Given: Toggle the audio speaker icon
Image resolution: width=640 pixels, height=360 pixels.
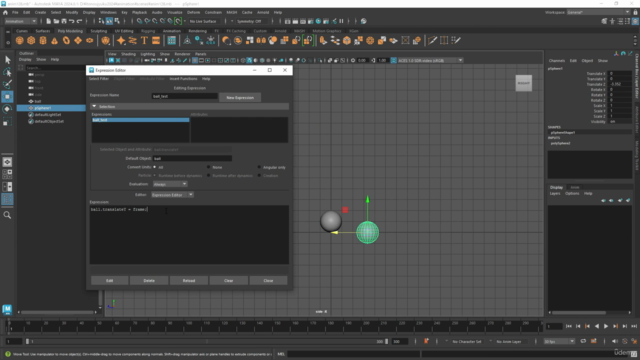Looking at the screenshot, I should [615, 341].
